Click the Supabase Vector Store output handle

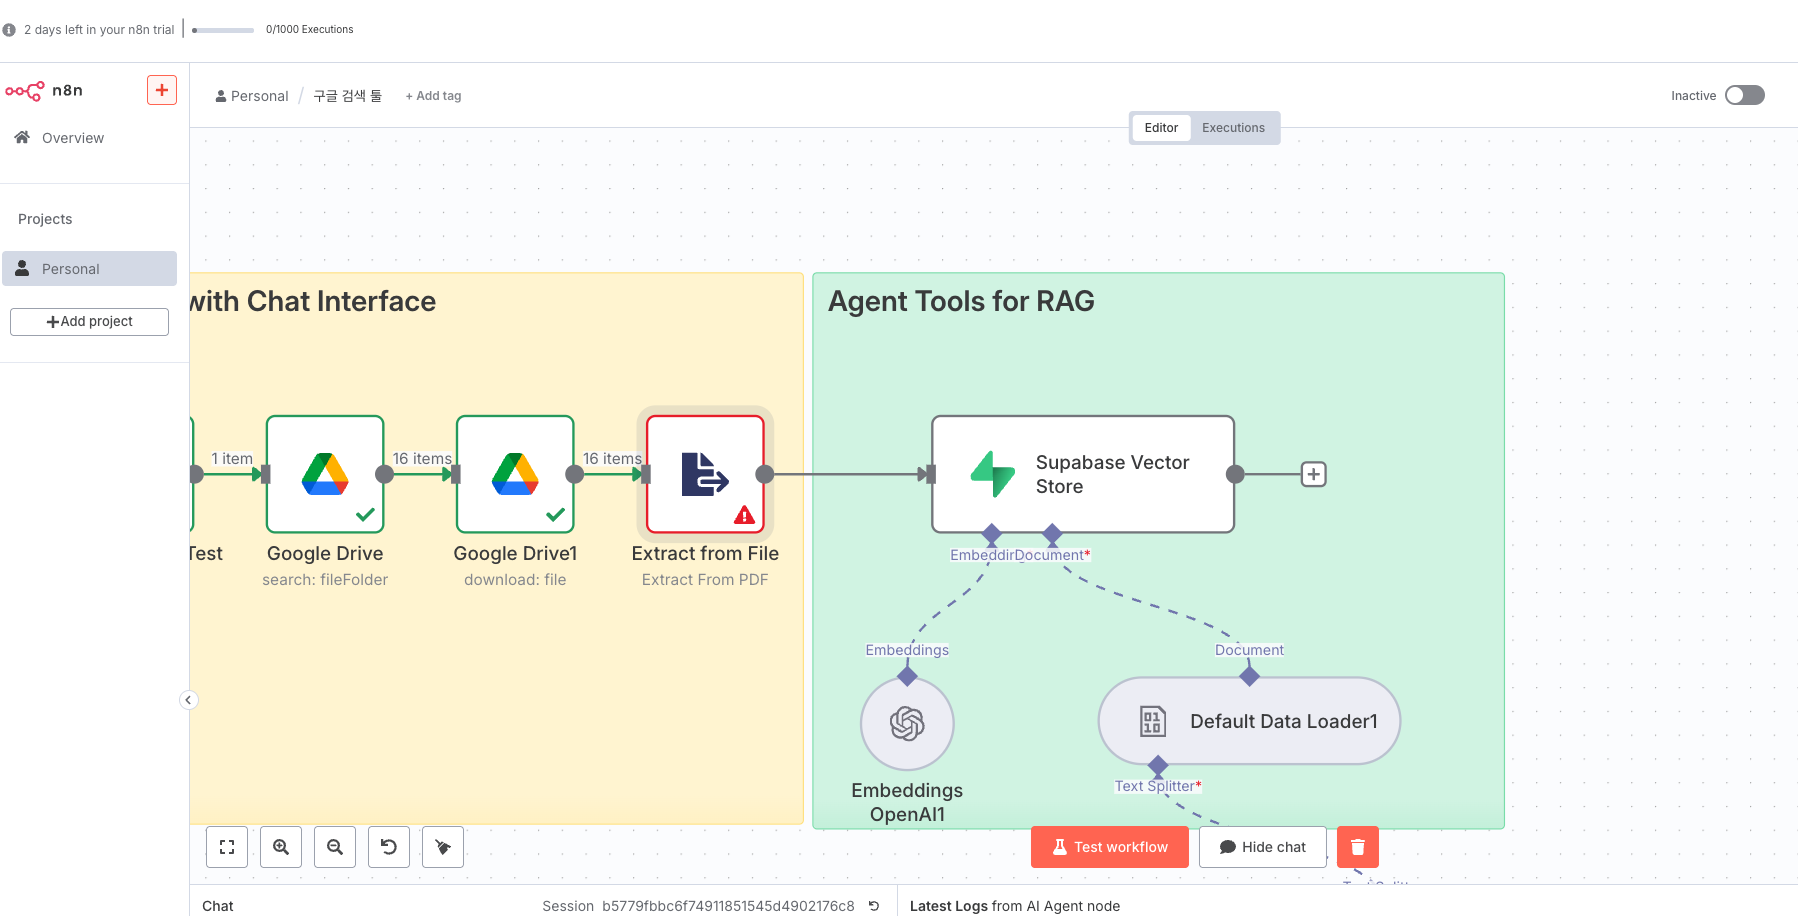pyautogui.click(x=1235, y=474)
